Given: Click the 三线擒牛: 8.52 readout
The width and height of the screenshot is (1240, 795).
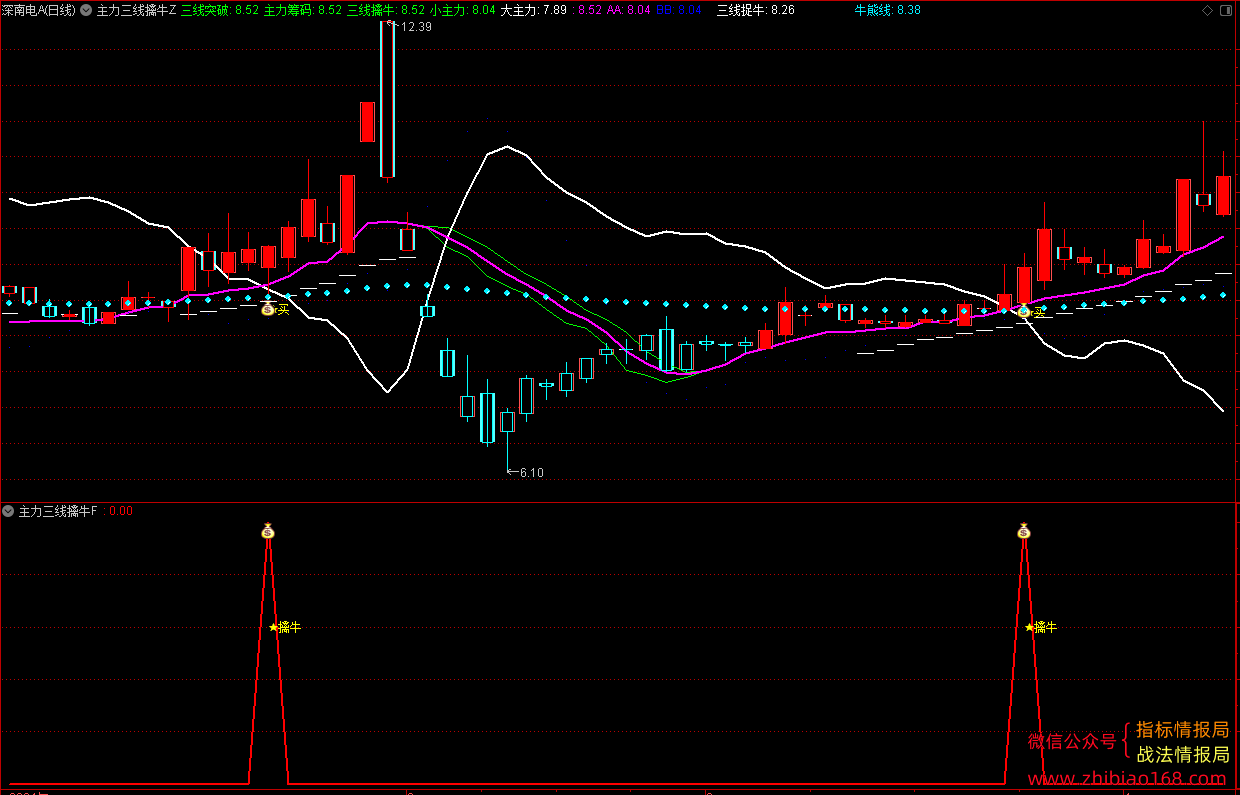Looking at the screenshot, I should 386,10.
